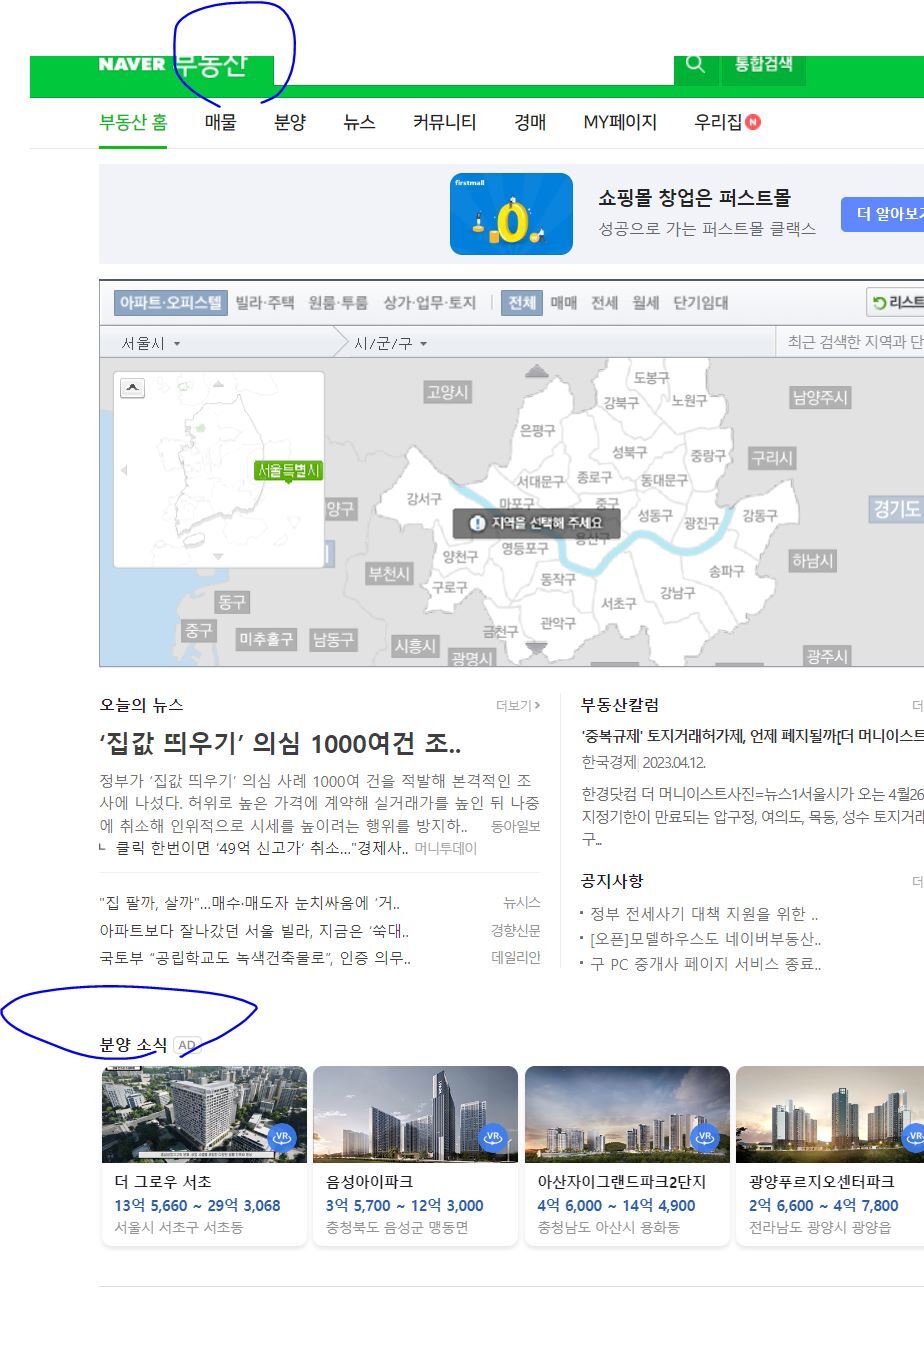Click the 부천시 map label
The width and height of the screenshot is (924, 1347).
click(x=389, y=573)
